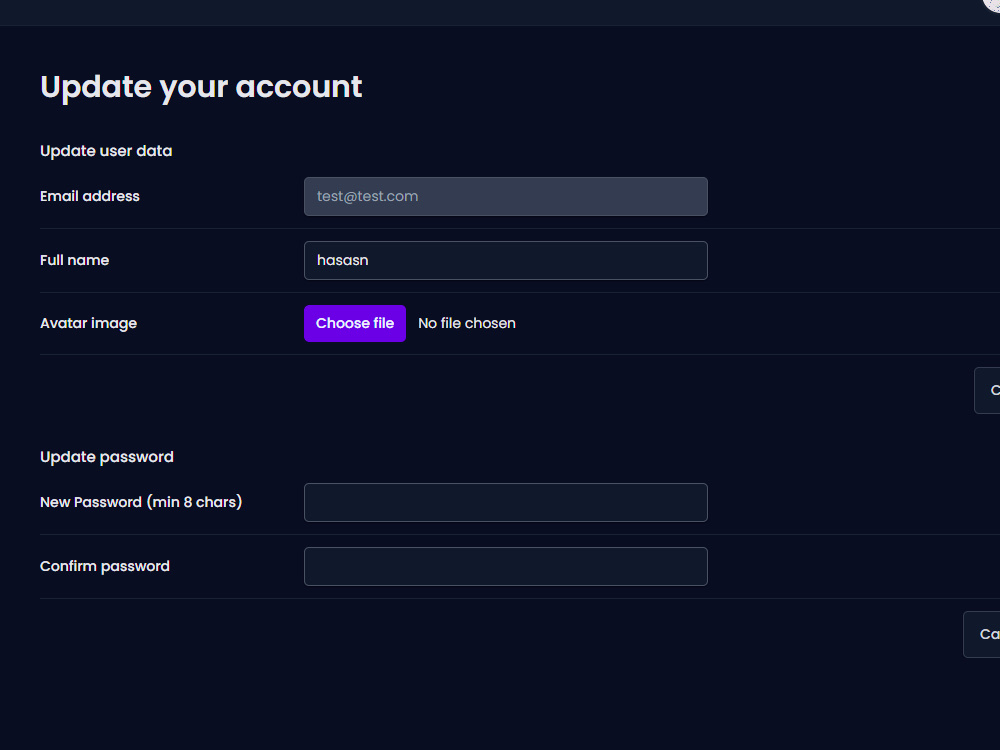Screen dimensions: 1000x750
Task: Click the Cancel button under password section
Action: [982, 635]
